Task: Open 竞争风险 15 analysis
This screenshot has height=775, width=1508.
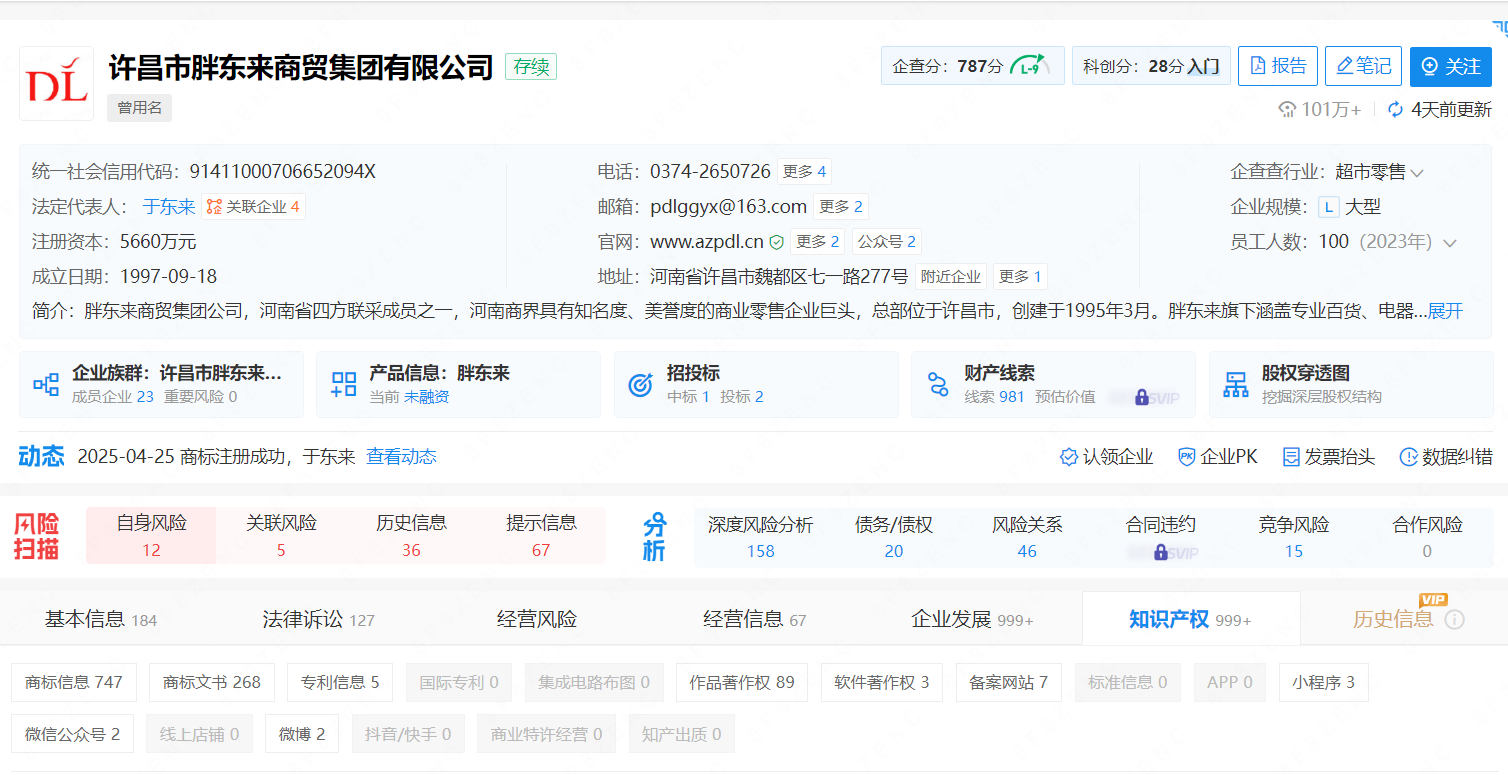Action: coord(1294,537)
